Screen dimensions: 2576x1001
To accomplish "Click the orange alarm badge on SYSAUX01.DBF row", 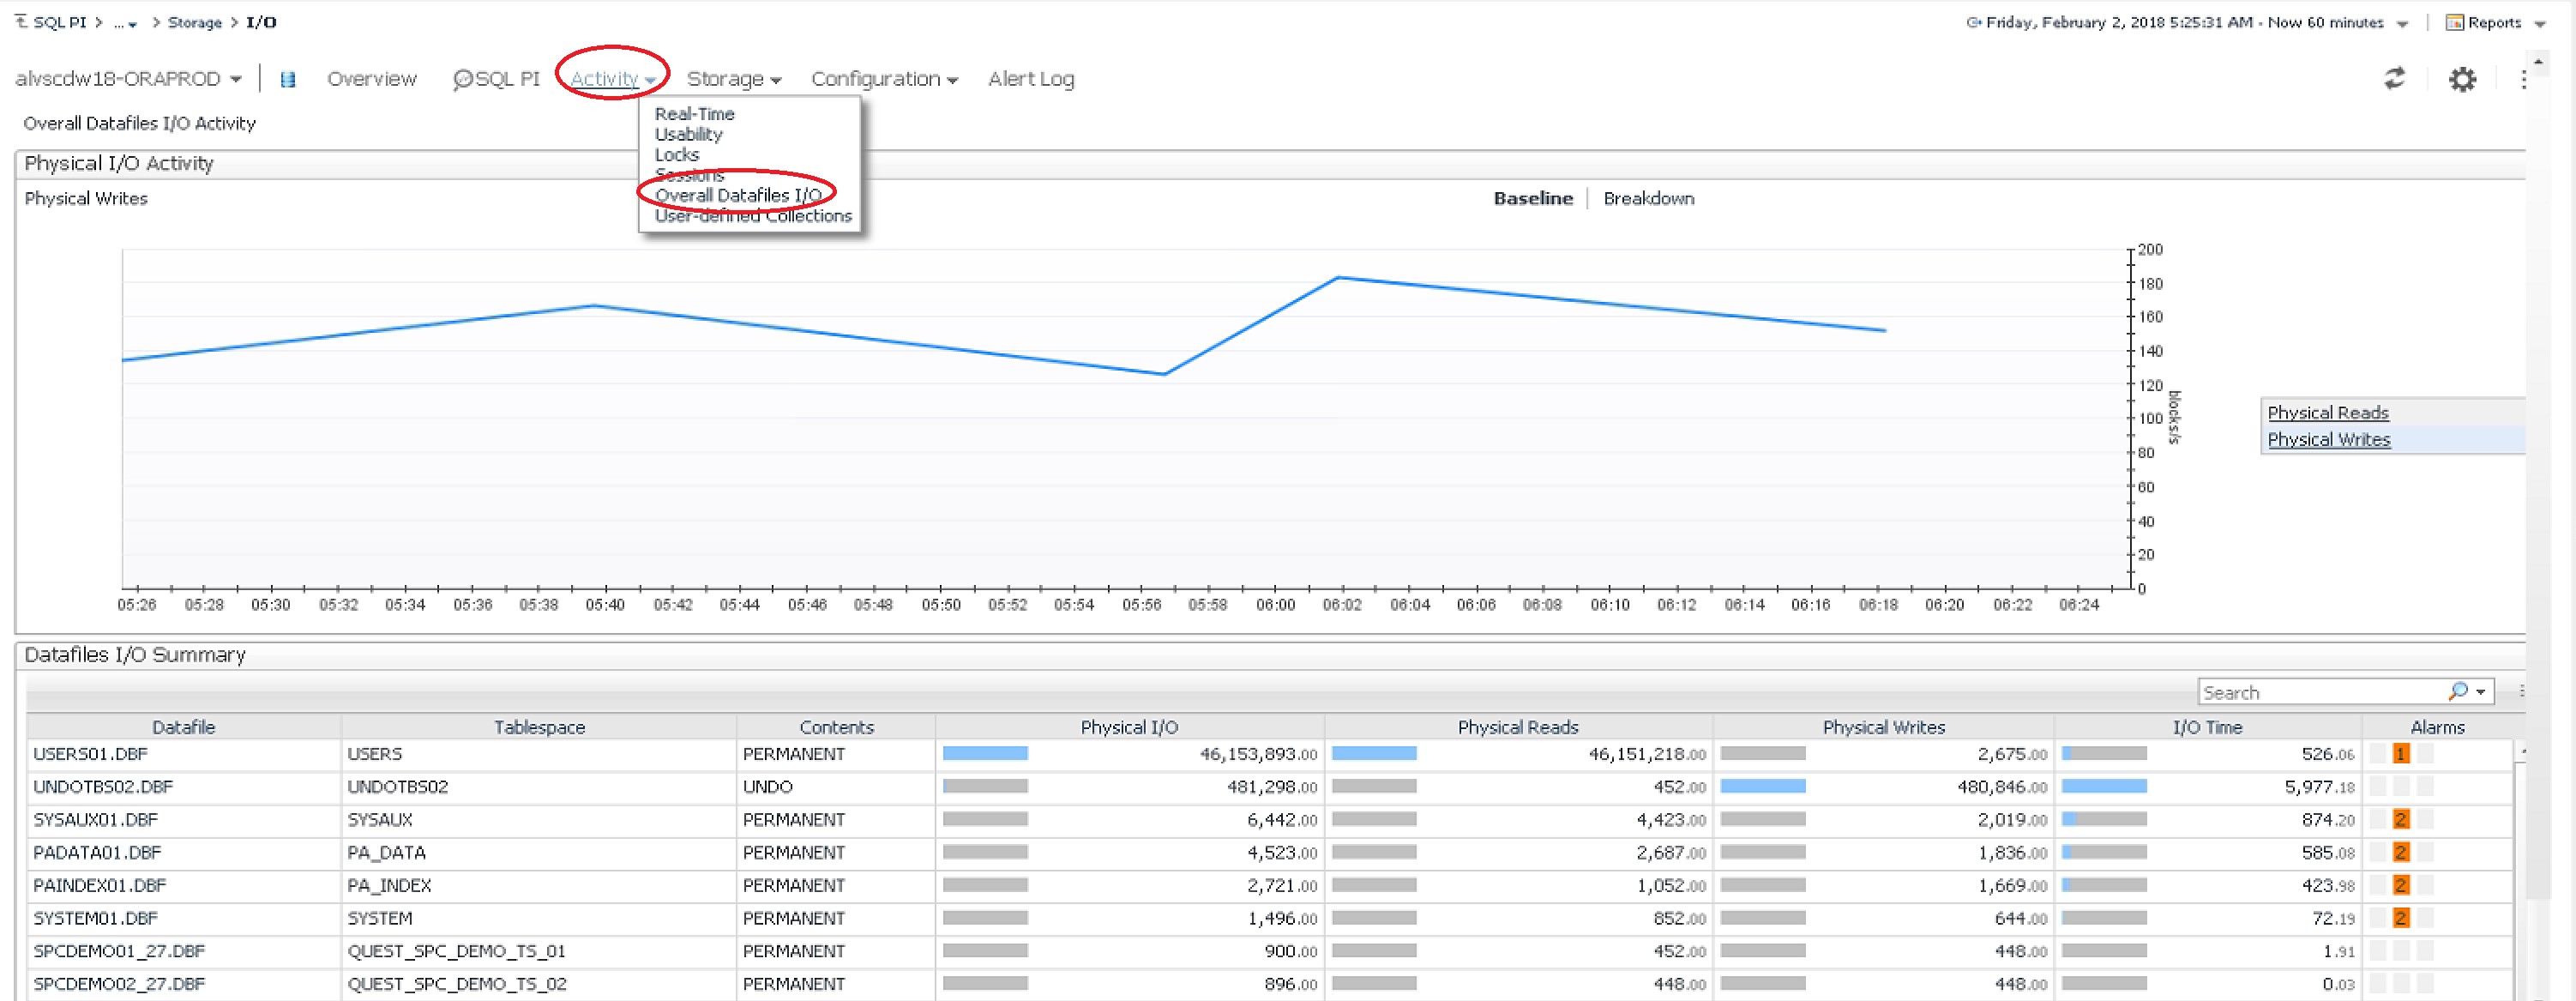I will [2400, 819].
